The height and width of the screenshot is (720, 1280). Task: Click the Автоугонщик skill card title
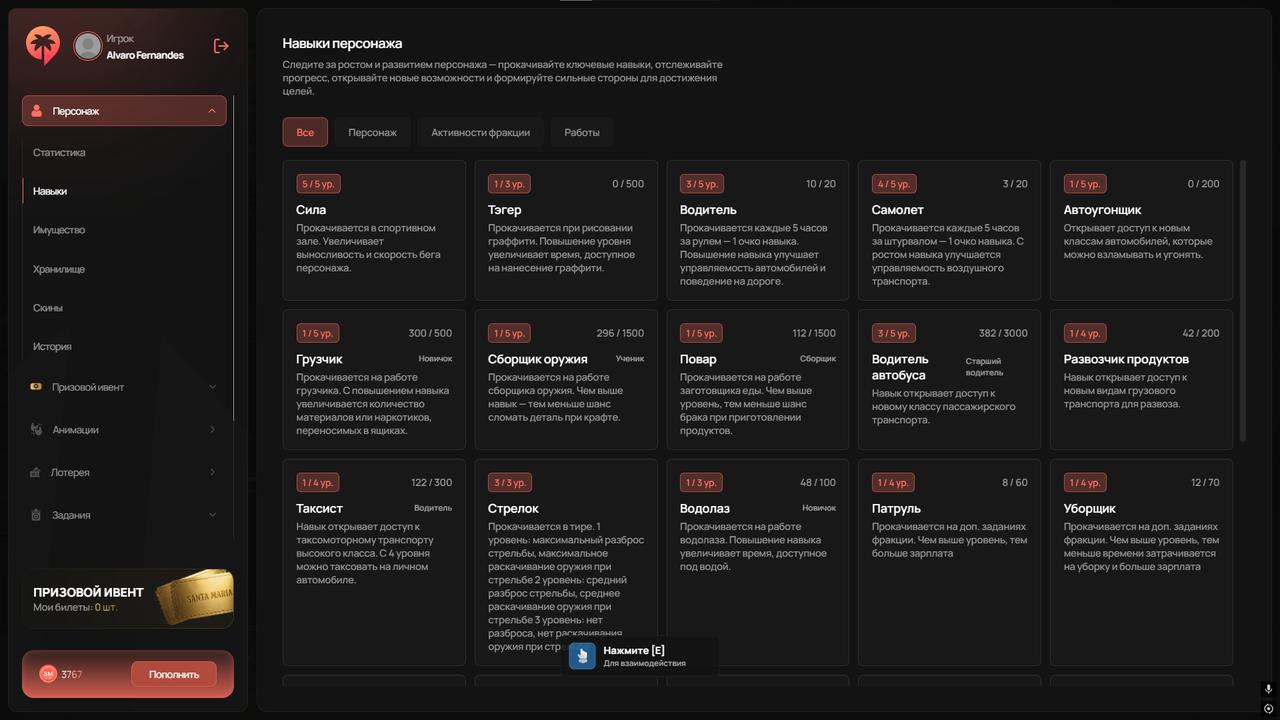coord(1104,210)
